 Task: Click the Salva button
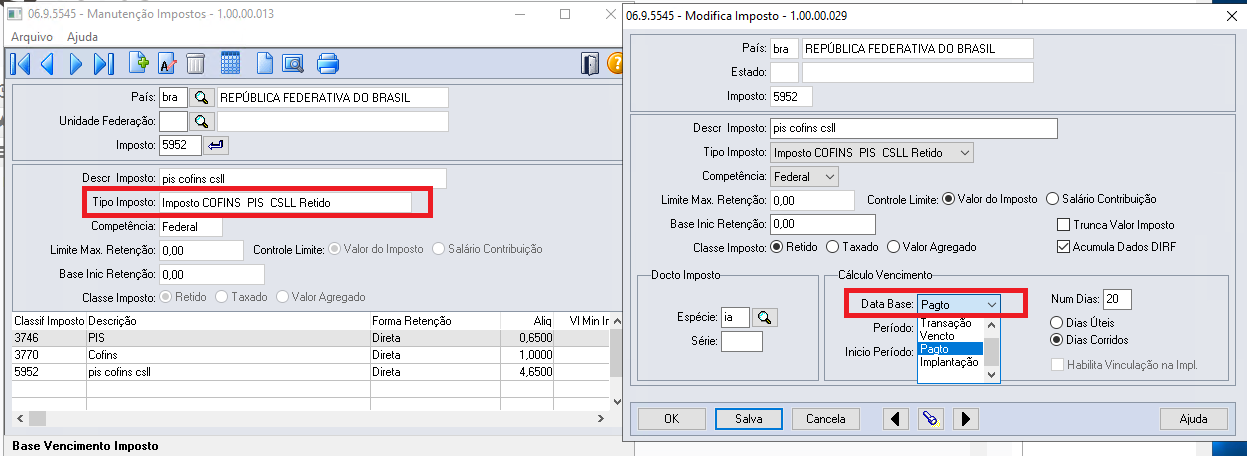click(749, 419)
